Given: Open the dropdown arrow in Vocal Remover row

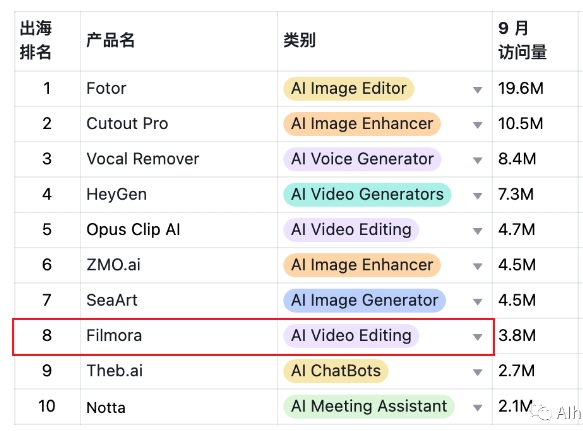Looking at the screenshot, I should click(477, 160).
